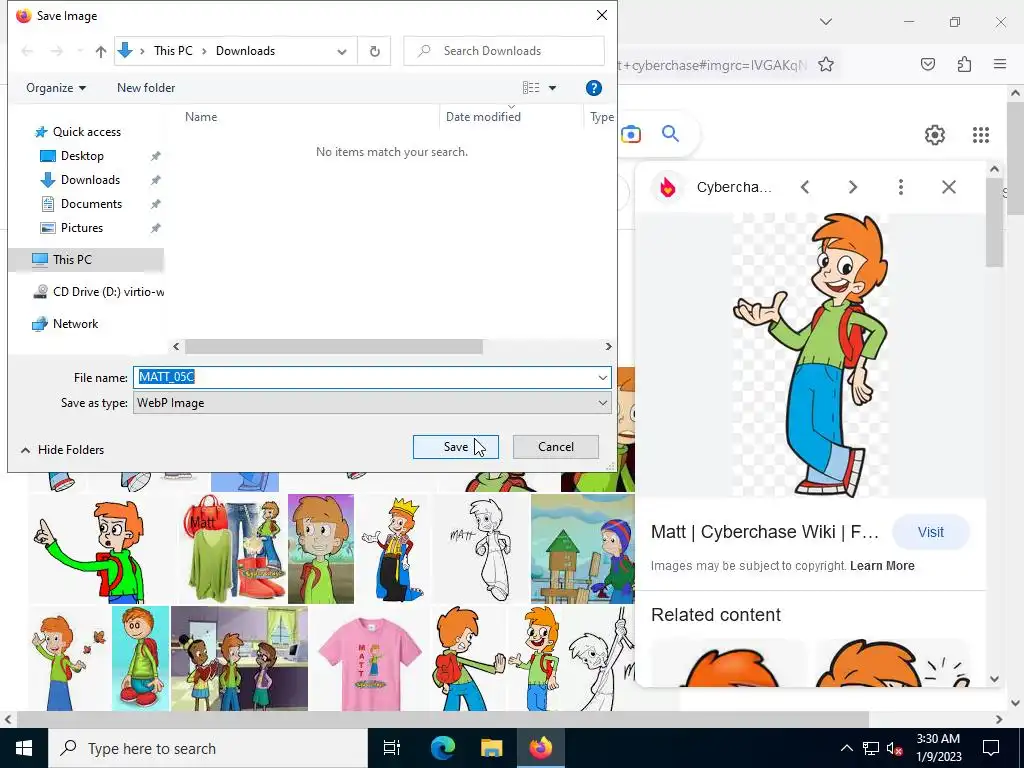This screenshot has width=1024, height=768.
Task: Open preview panel three-dot options
Action: 901,187
